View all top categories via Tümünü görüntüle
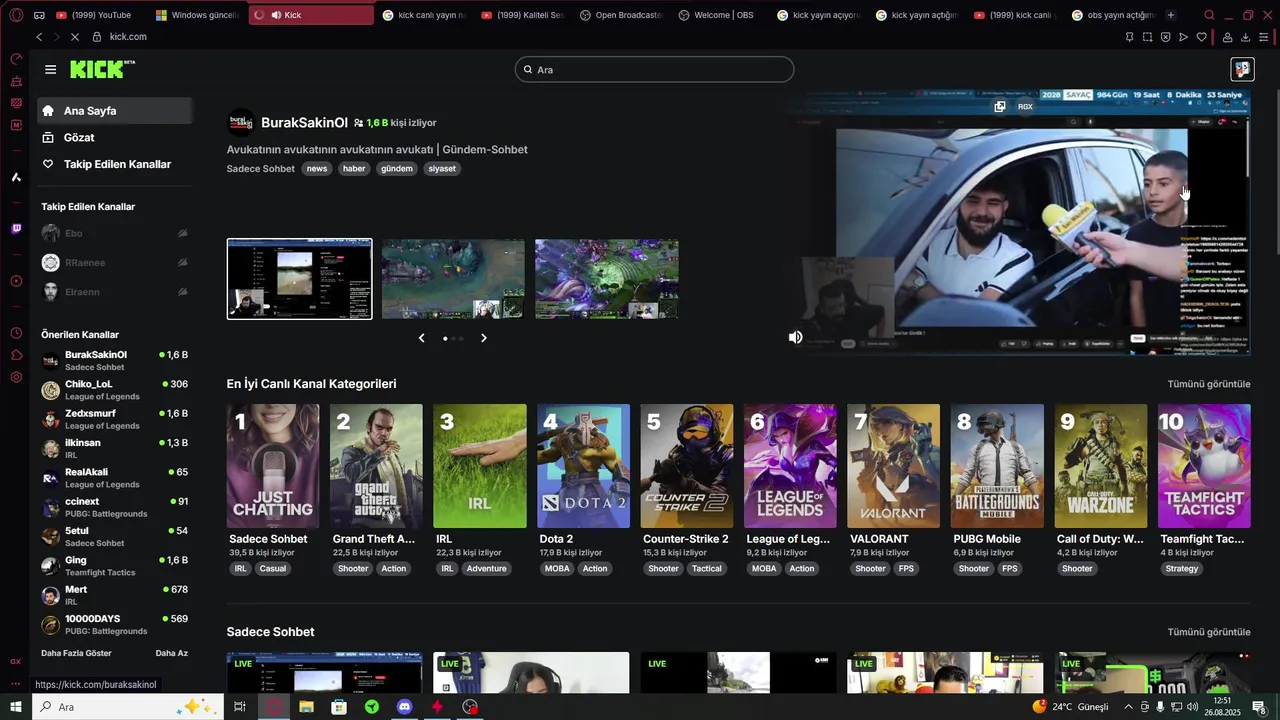Image resolution: width=1280 pixels, height=720 pixels. pos(1209,384)
